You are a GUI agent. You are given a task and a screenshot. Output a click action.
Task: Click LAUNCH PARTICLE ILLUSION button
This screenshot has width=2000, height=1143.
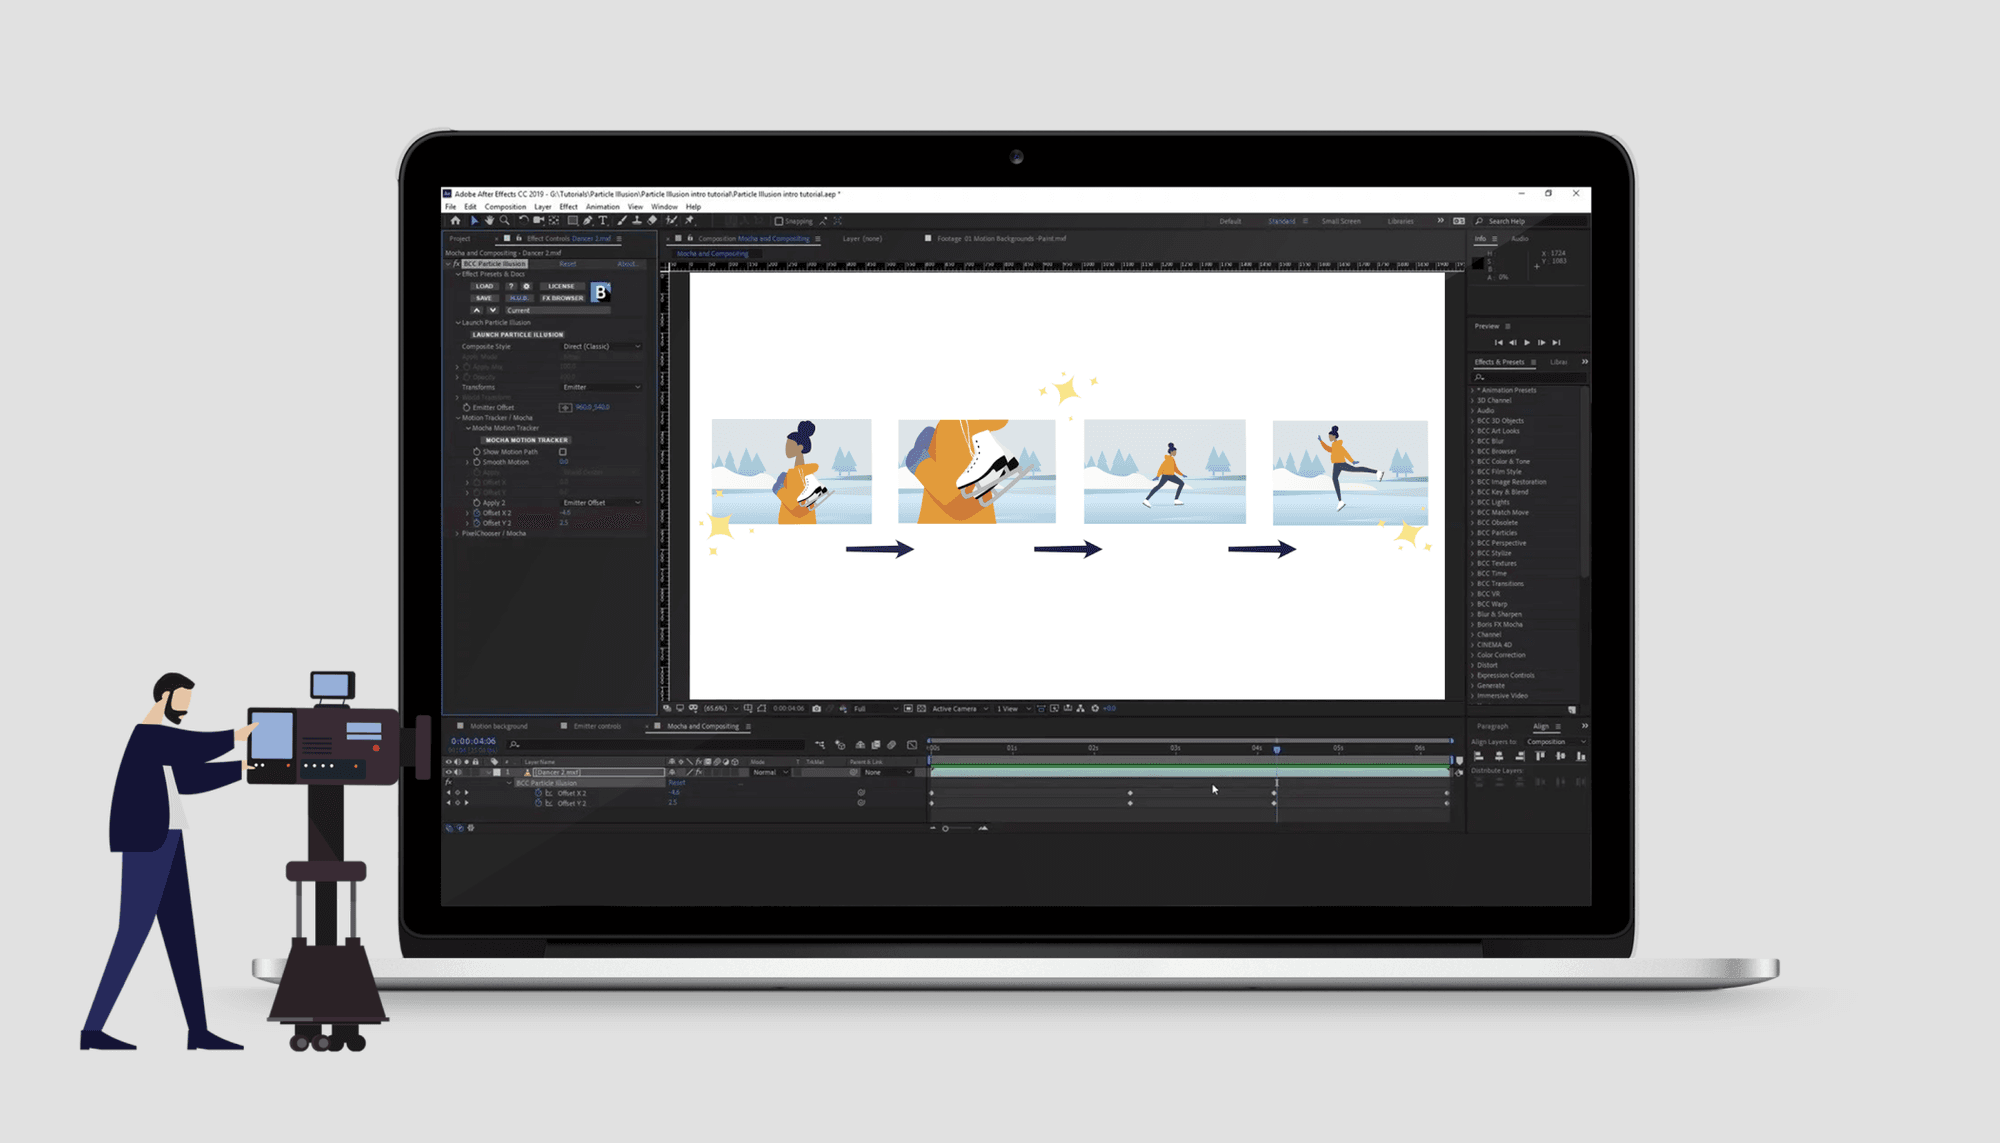coord(518,335)
